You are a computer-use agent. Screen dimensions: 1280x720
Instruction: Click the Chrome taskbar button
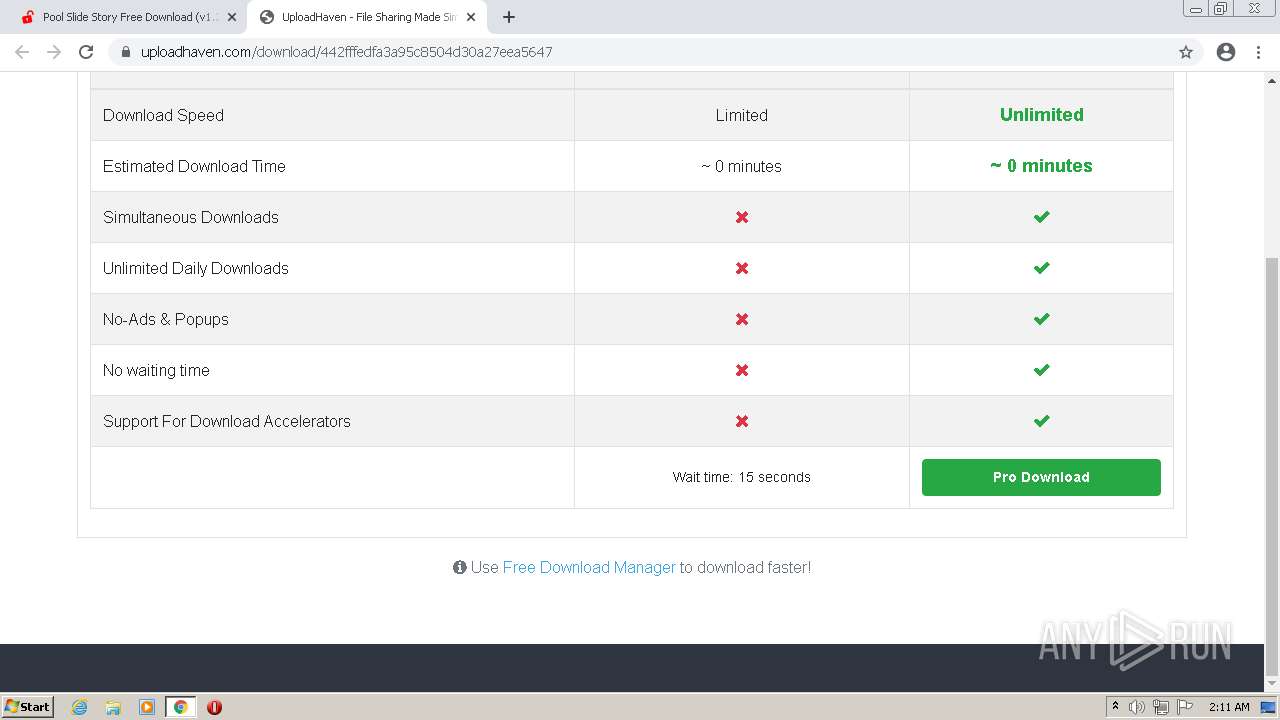click(180, 707)
